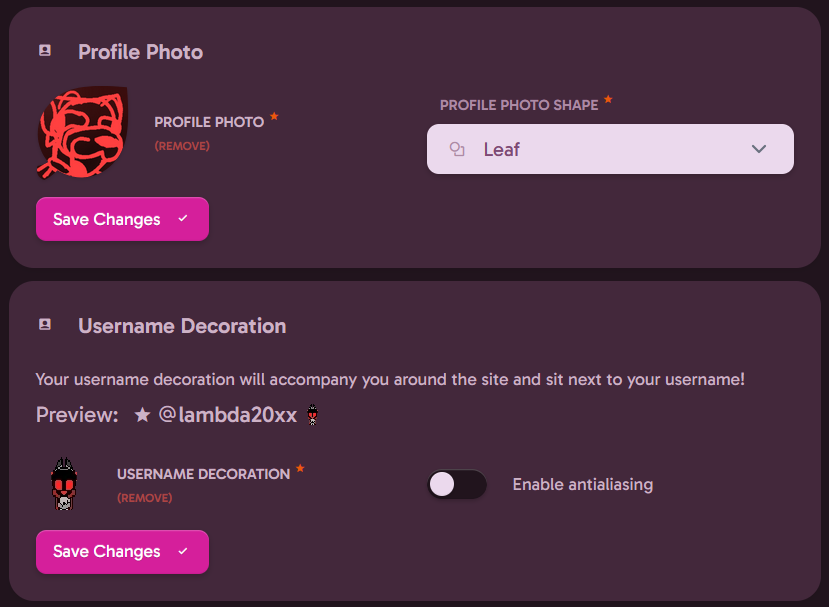829x607 pixels.
Task: Click the star icon before @lambda20xx
Action: pos(142,415)
